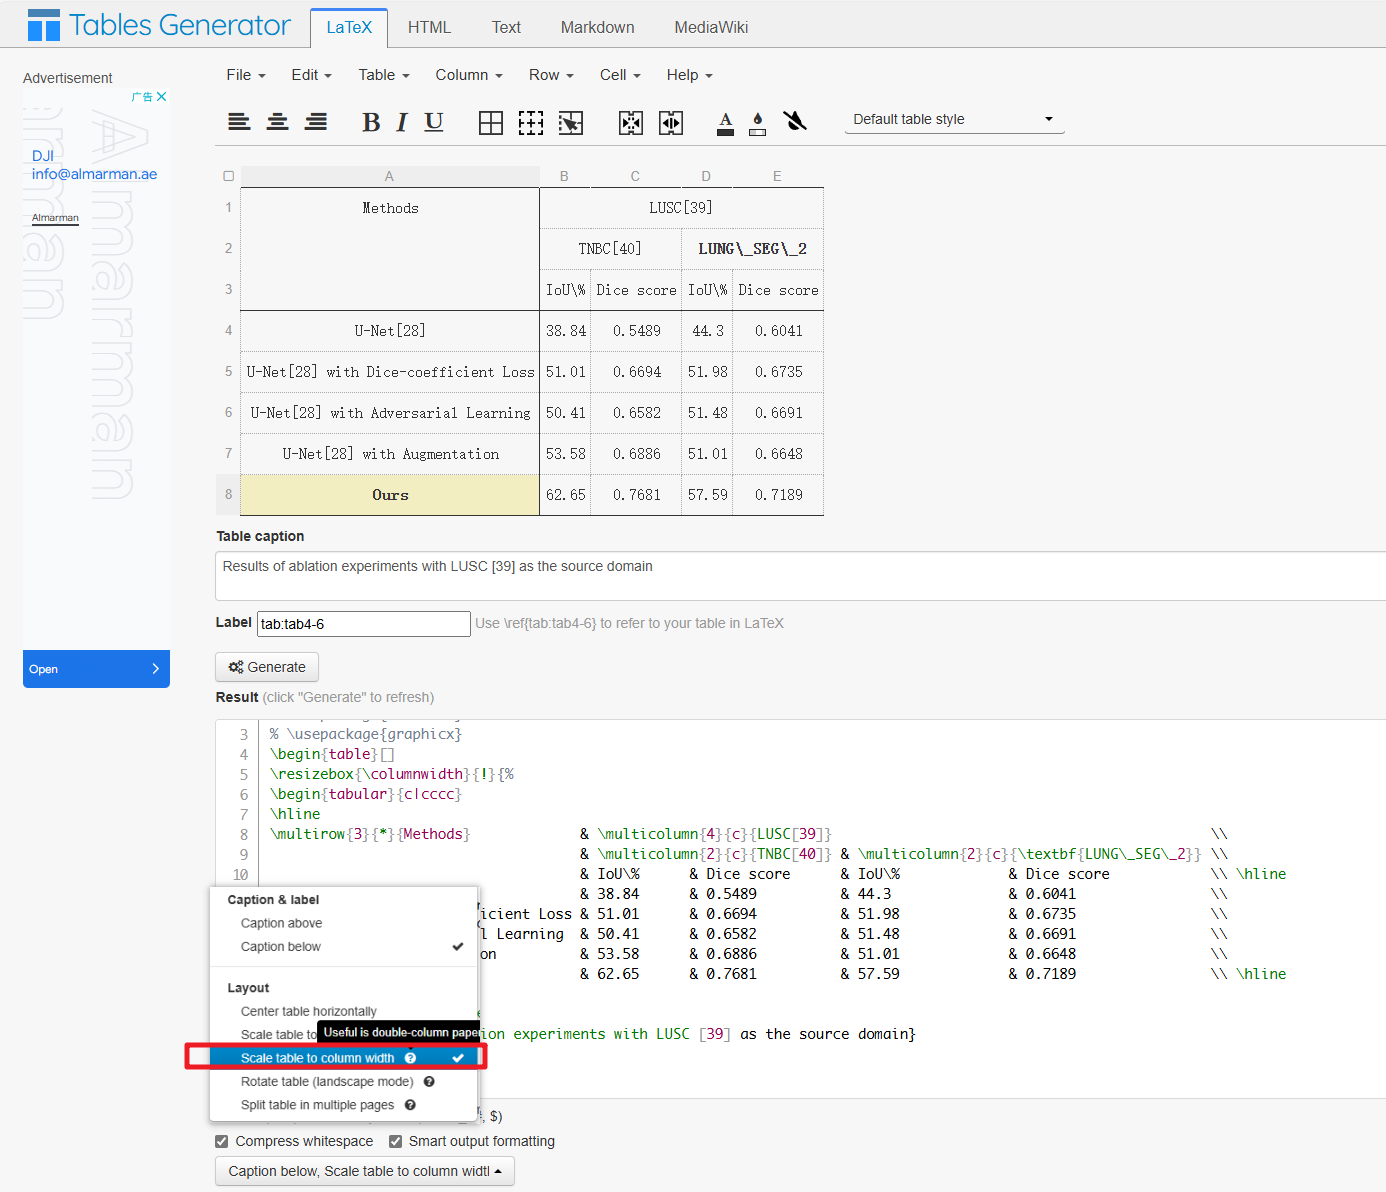Click the help icon beside Split table in multiple pages

[410, 1105]
